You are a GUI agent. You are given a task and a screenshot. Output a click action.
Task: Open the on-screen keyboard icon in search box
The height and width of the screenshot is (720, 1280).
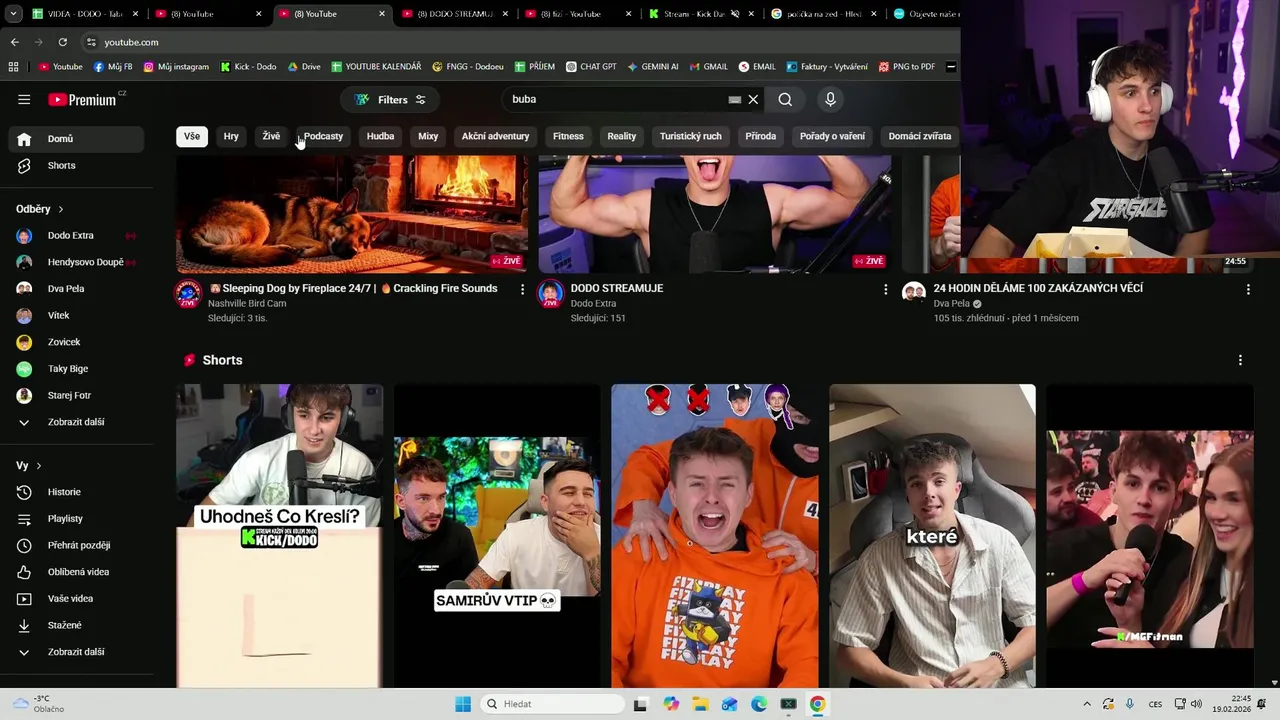735,99
